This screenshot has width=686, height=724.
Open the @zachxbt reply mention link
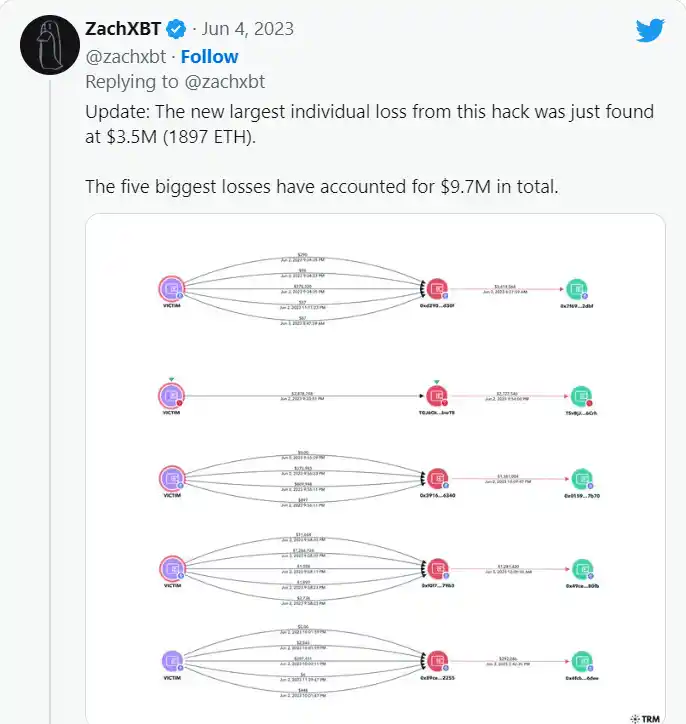coord(222,82)
